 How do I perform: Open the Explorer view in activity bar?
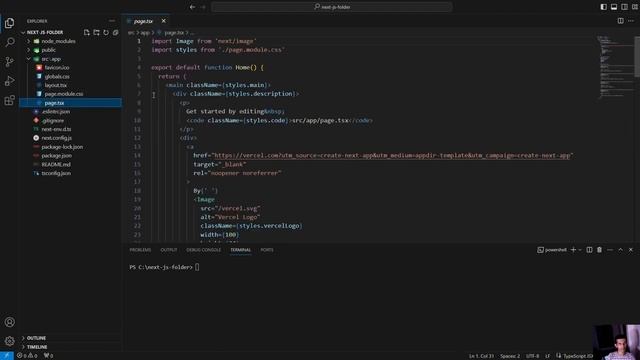pyautogui.click(x=9, y=23)
